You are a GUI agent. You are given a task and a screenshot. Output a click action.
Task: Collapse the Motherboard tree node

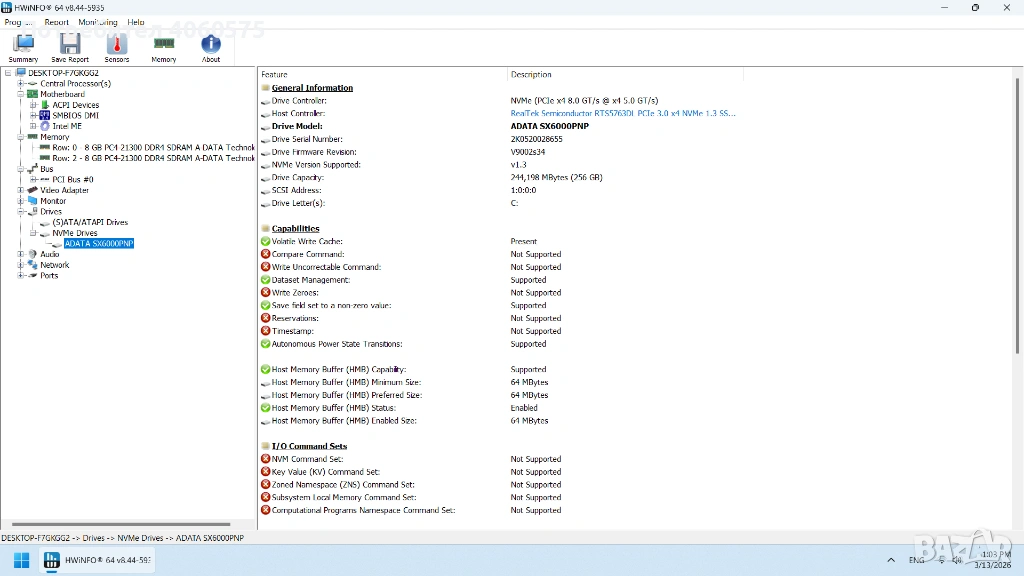coord(21,94)
